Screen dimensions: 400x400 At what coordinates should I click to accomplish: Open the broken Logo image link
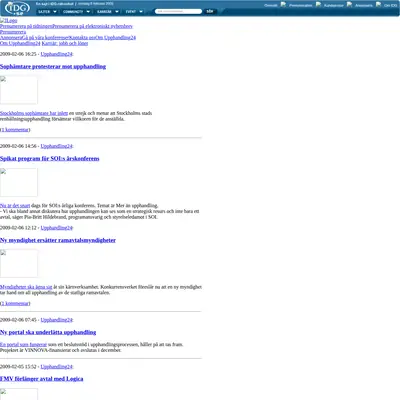pos(9,20)
